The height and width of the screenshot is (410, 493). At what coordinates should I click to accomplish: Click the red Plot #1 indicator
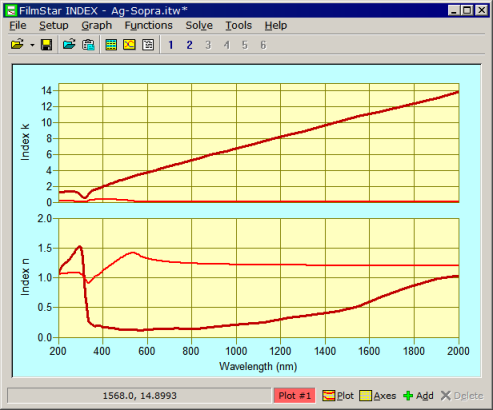click(x=295, y=396)
